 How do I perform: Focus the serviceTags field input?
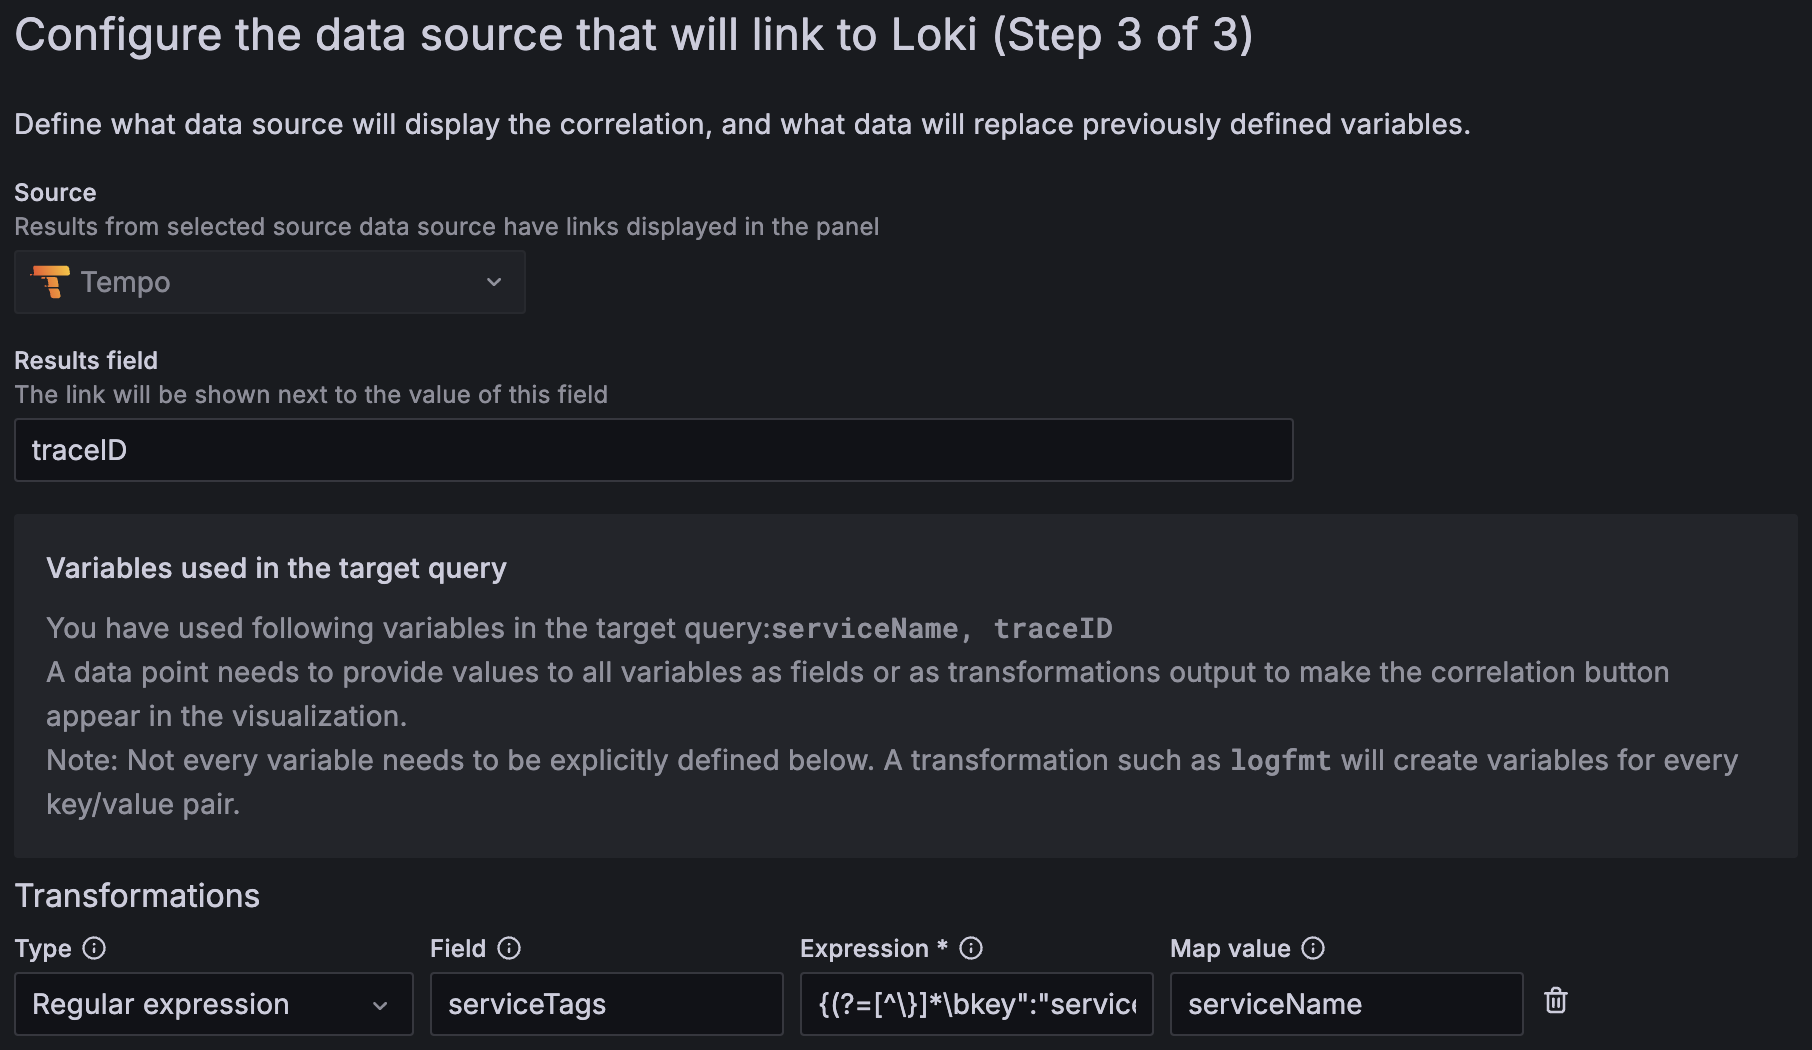(x=606, y=1004)
